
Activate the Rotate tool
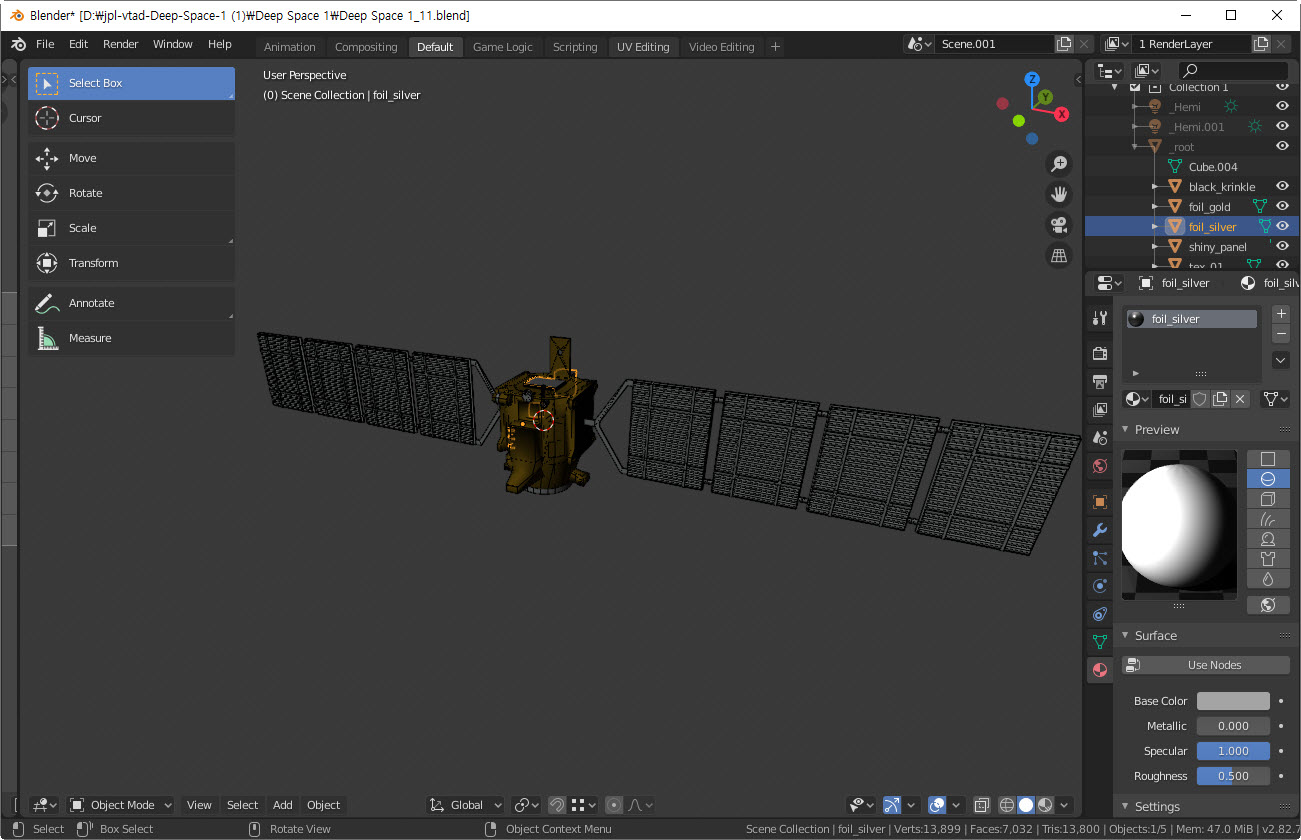131,193
